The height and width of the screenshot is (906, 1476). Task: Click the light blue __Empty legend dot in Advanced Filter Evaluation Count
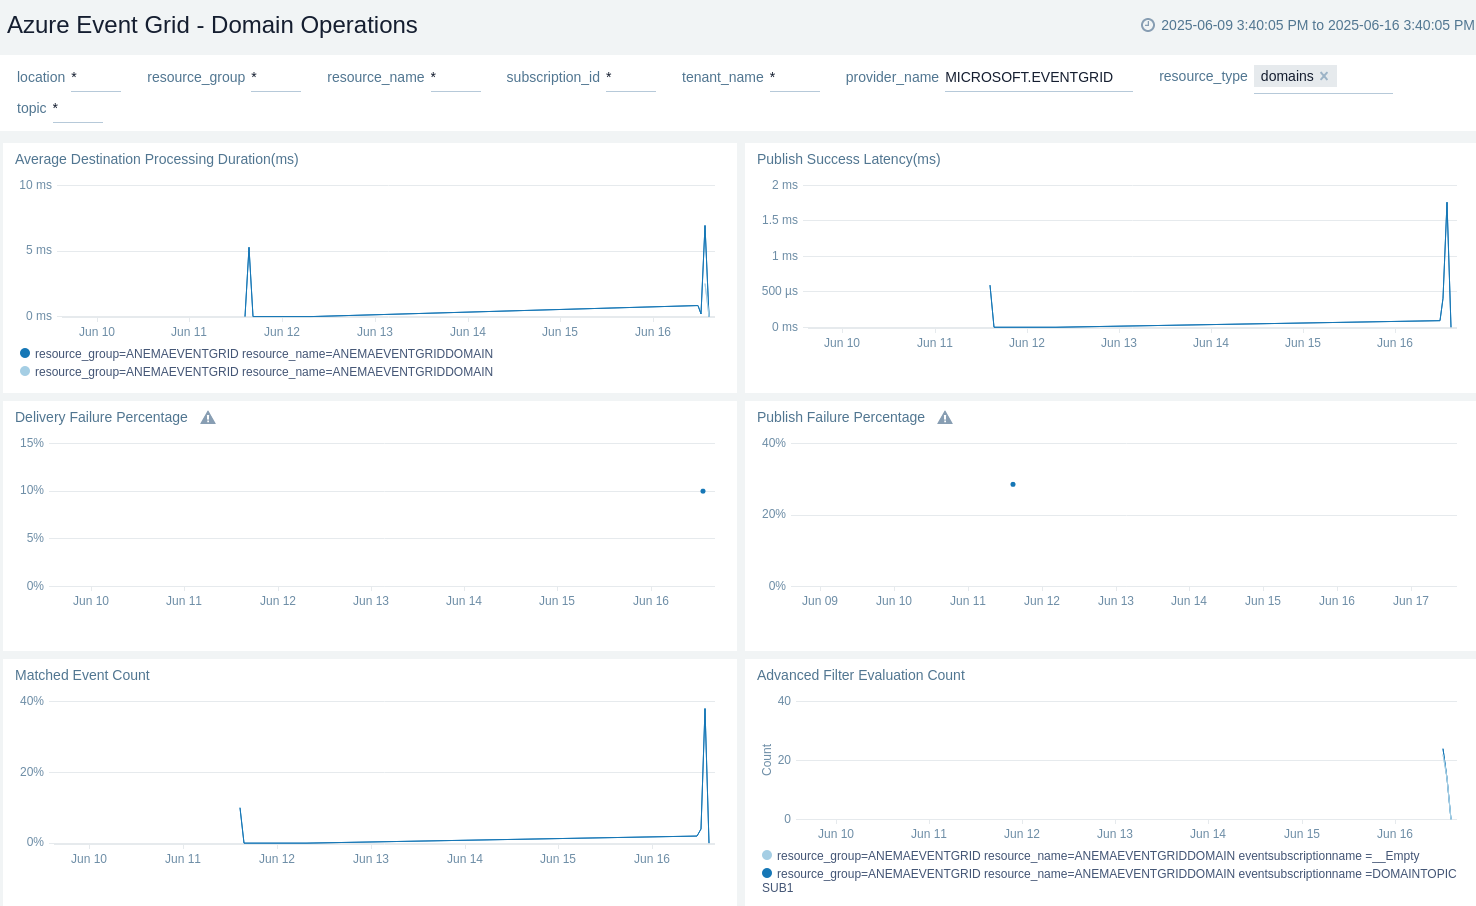point(767,855)
